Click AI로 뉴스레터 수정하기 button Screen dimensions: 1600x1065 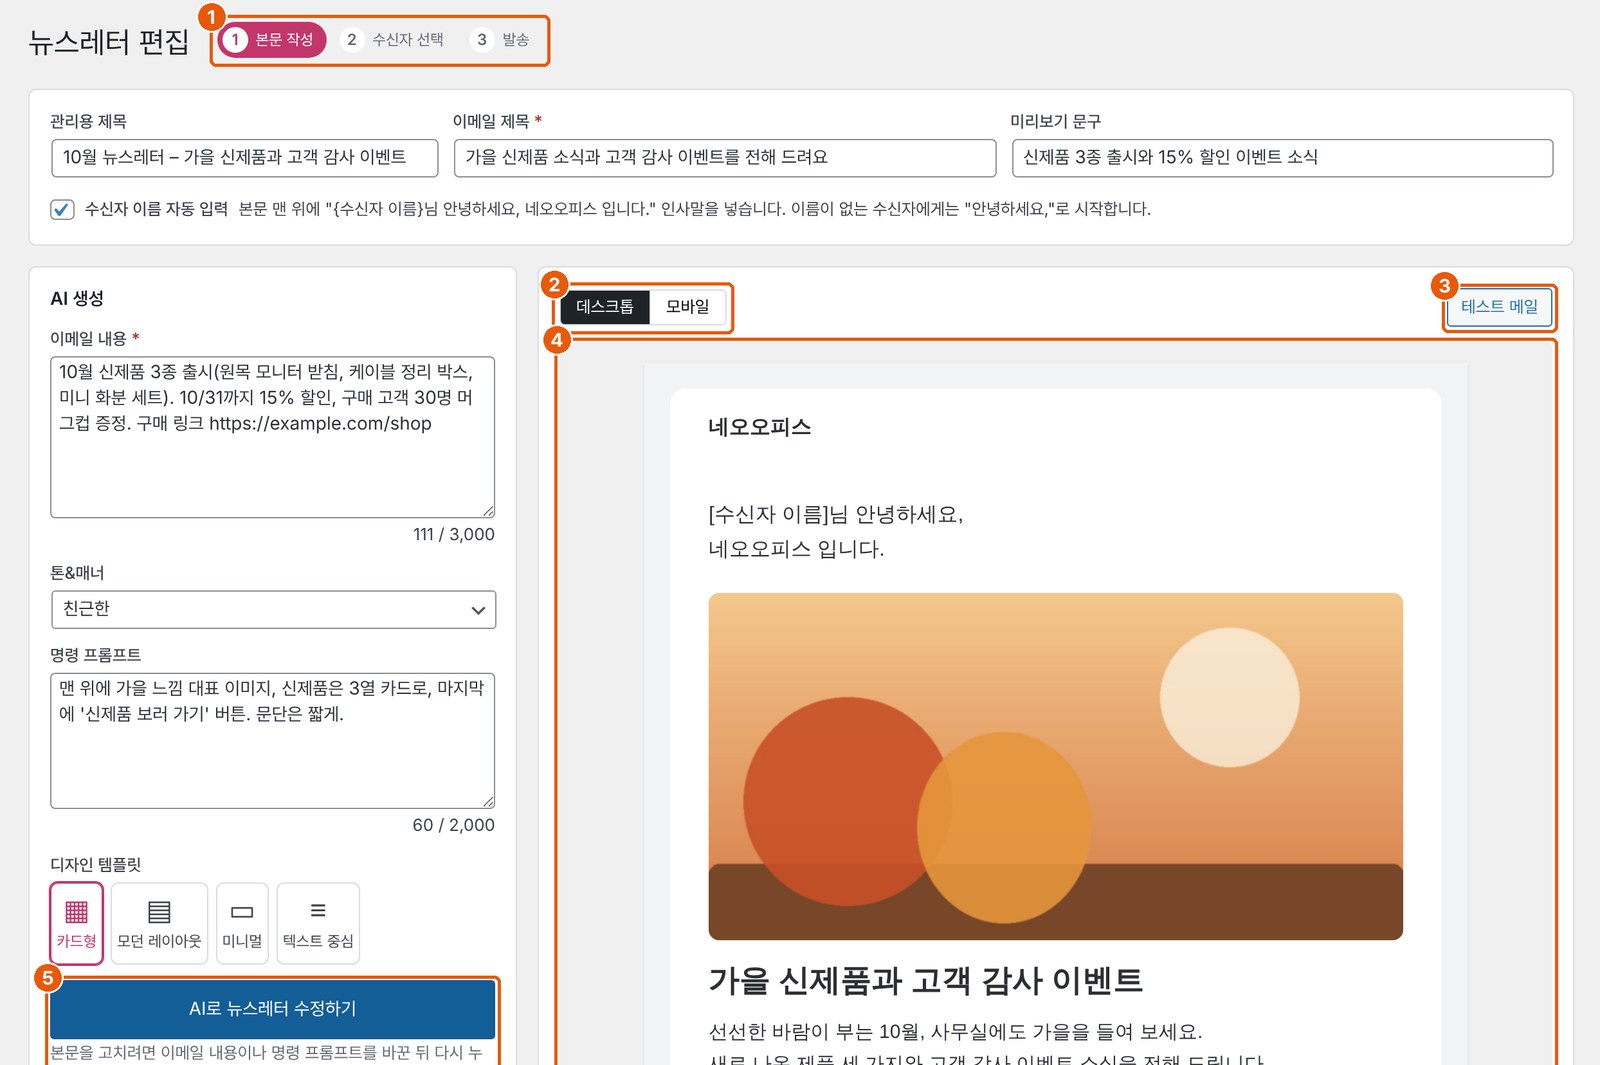tap(273, 1008)
